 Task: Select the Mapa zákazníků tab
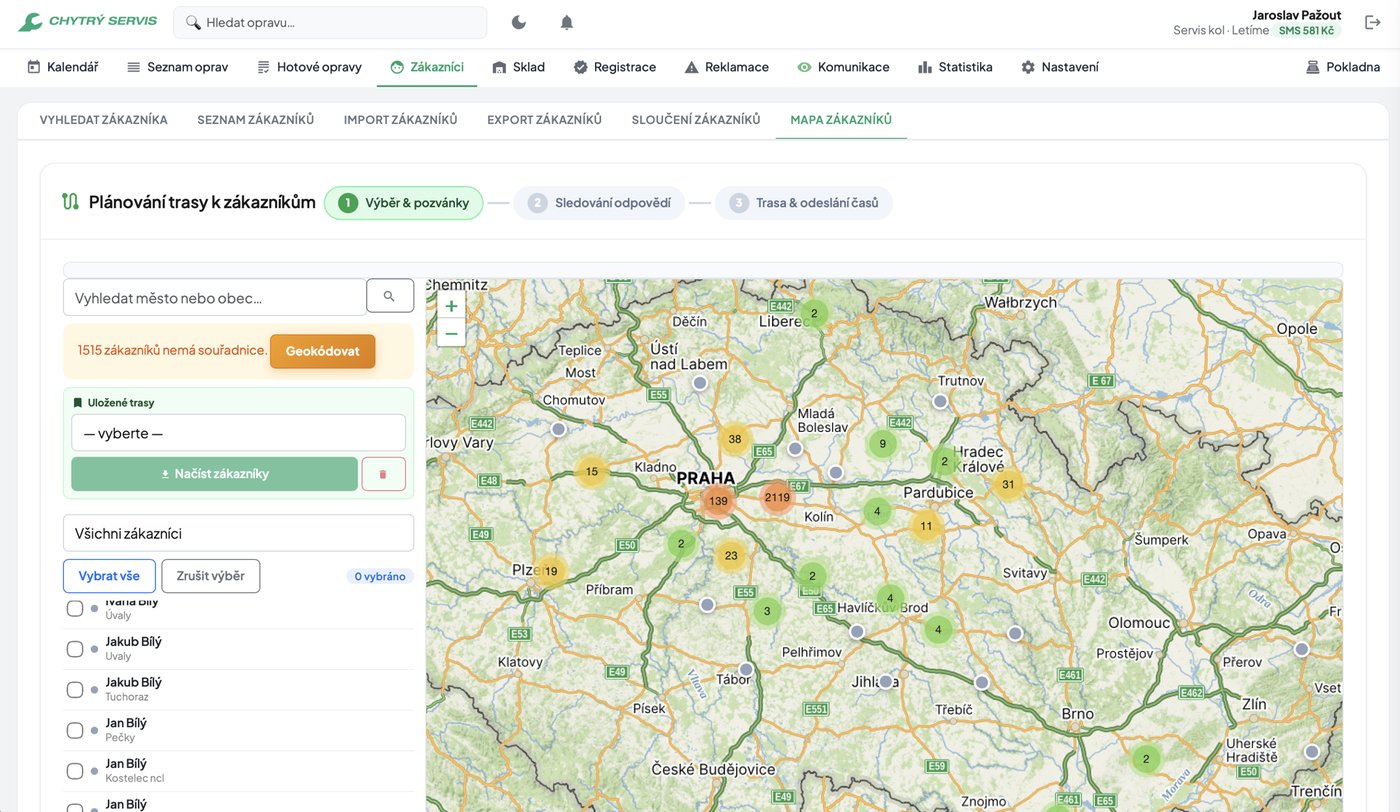coord(841,120)
